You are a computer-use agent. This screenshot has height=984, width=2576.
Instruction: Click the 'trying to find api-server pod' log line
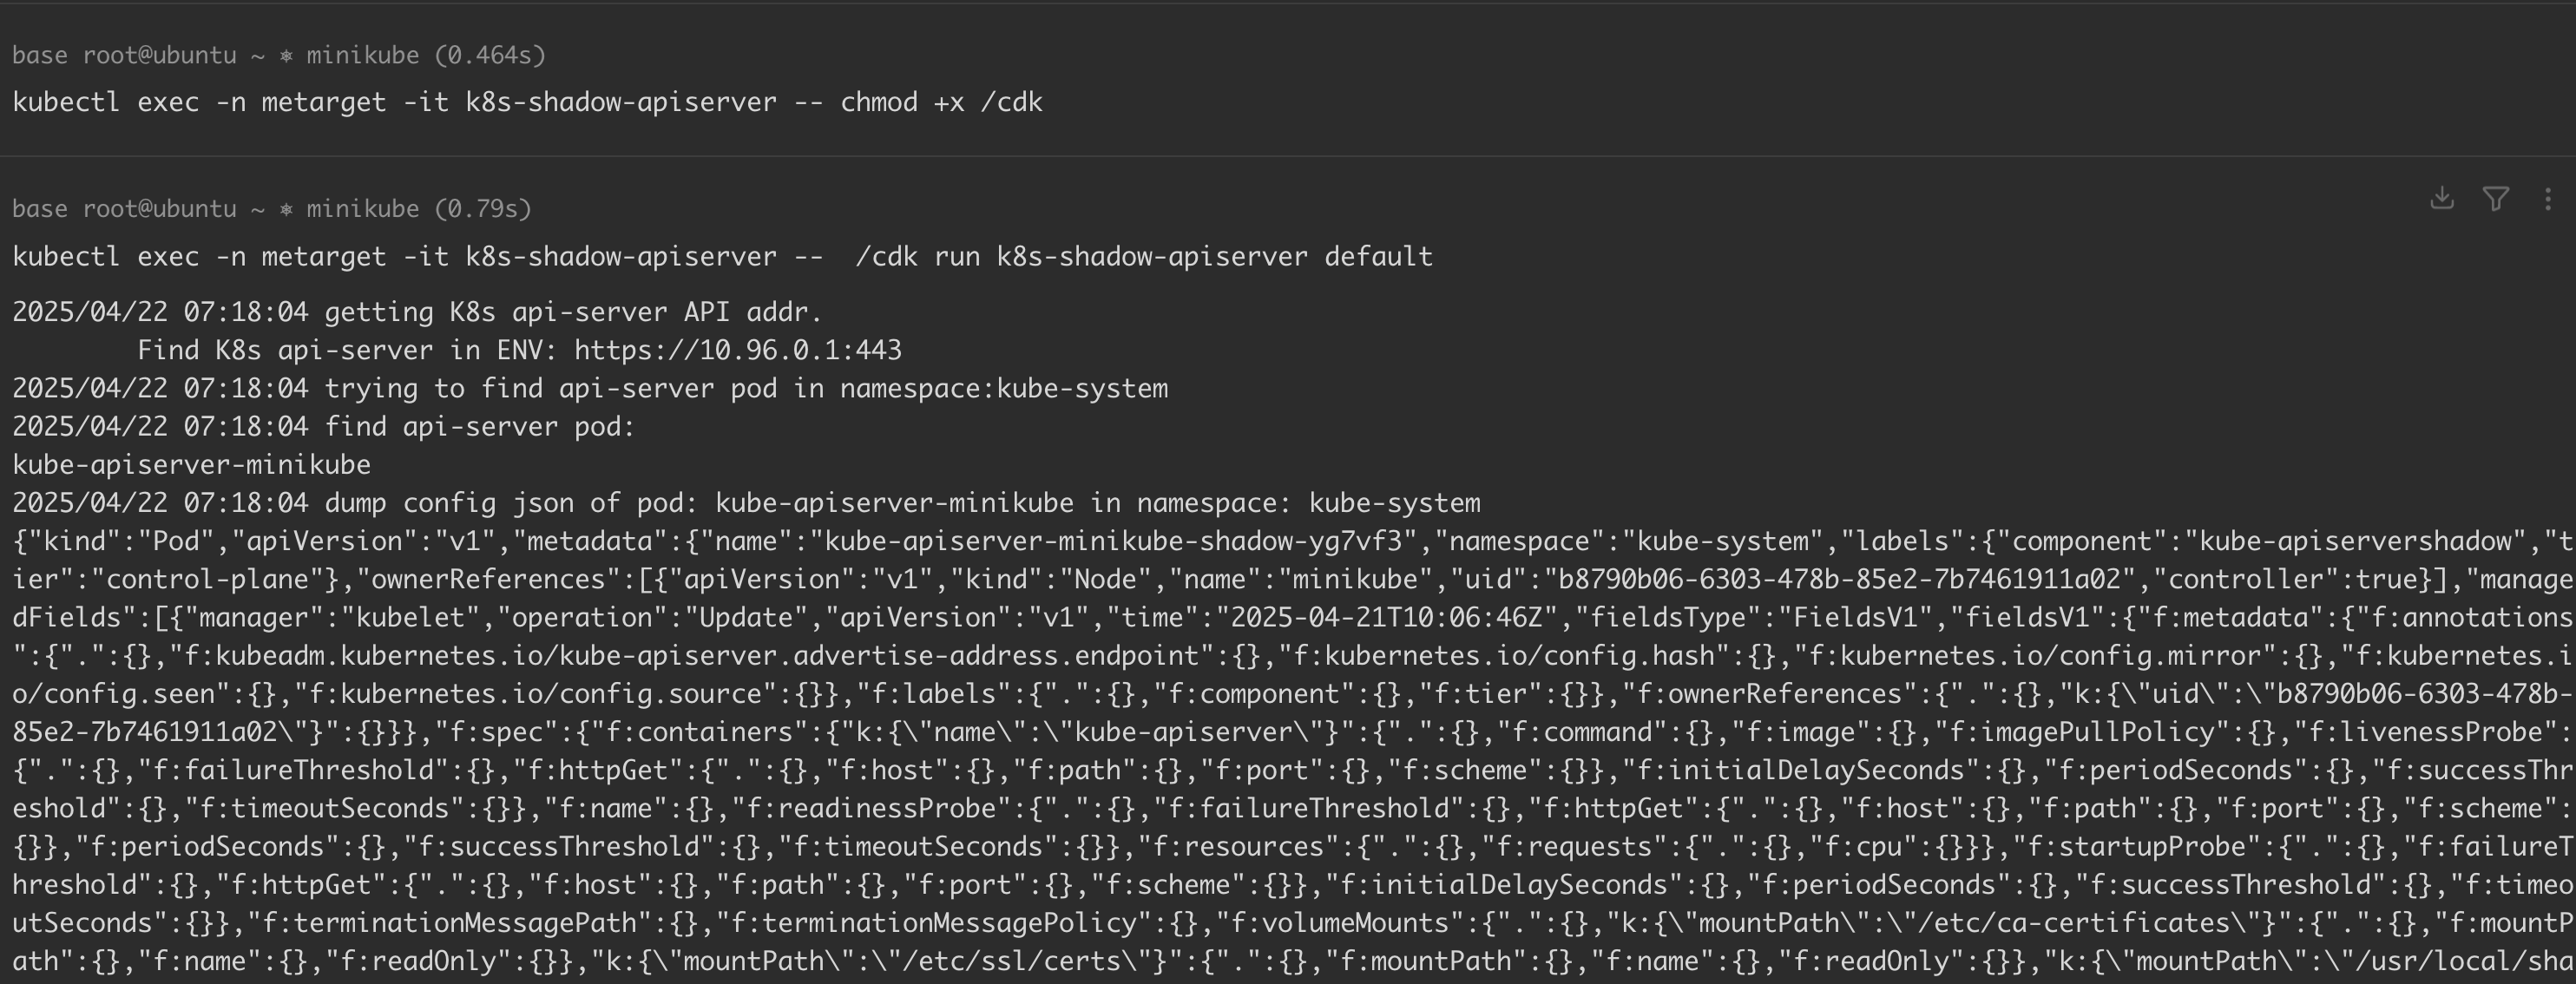[x=745, y=388]
